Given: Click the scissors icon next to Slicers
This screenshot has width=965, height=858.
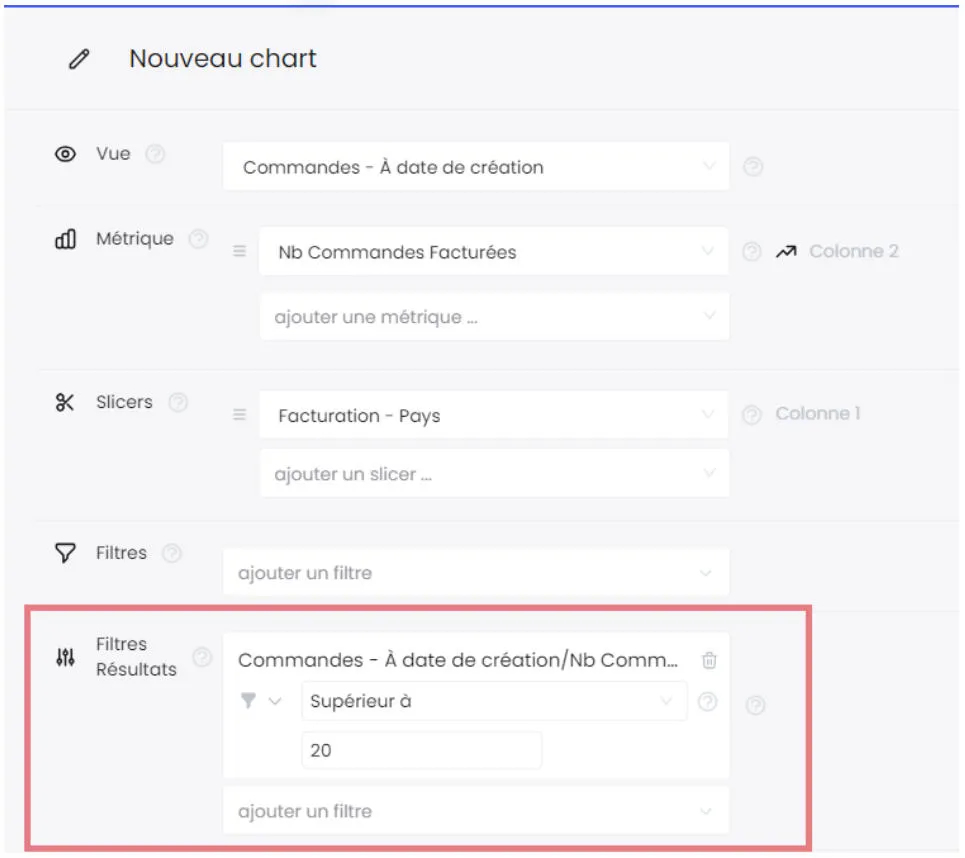Looking at the screenshot, I should pos(65,403).
